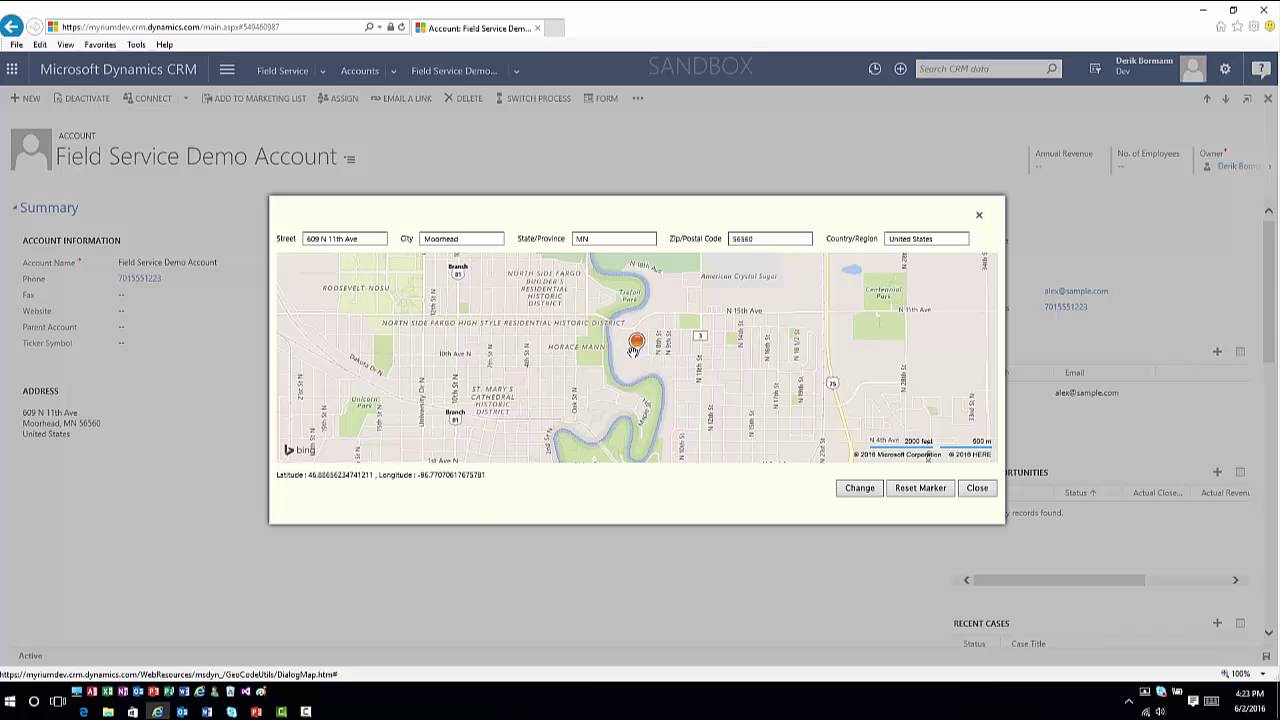The image size is (1280, 720).
Task: Open the Windows Start button
Action: [10, 702]
